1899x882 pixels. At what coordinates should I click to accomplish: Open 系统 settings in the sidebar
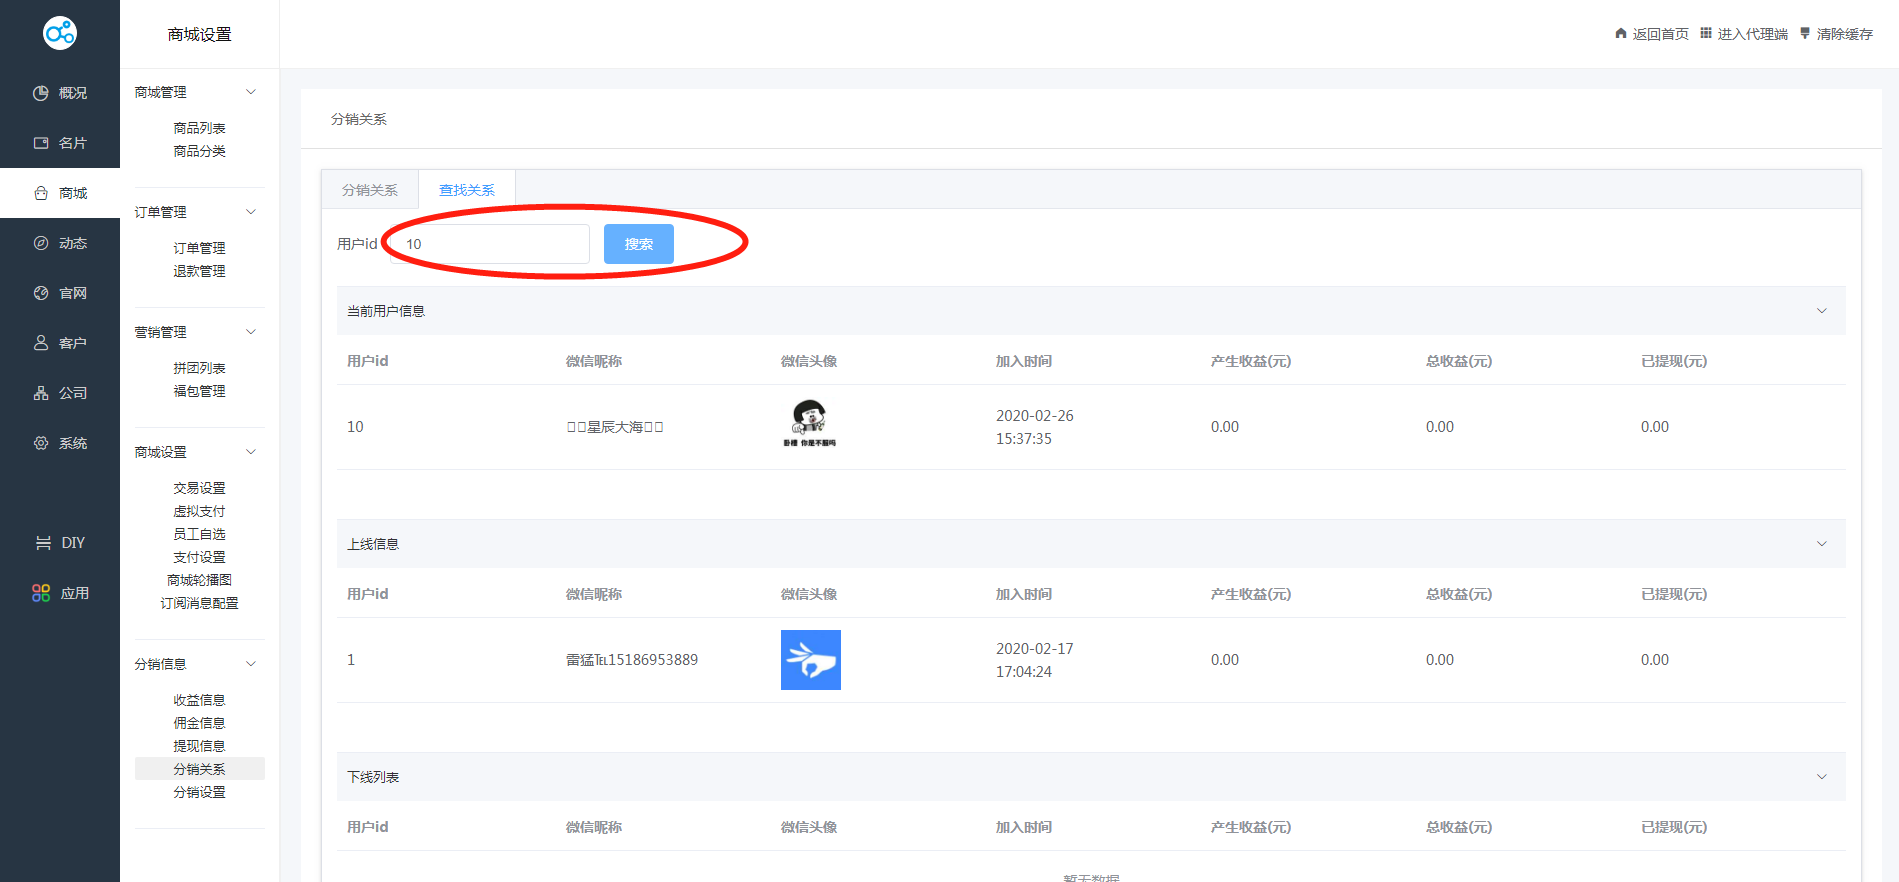coord(60,443)
